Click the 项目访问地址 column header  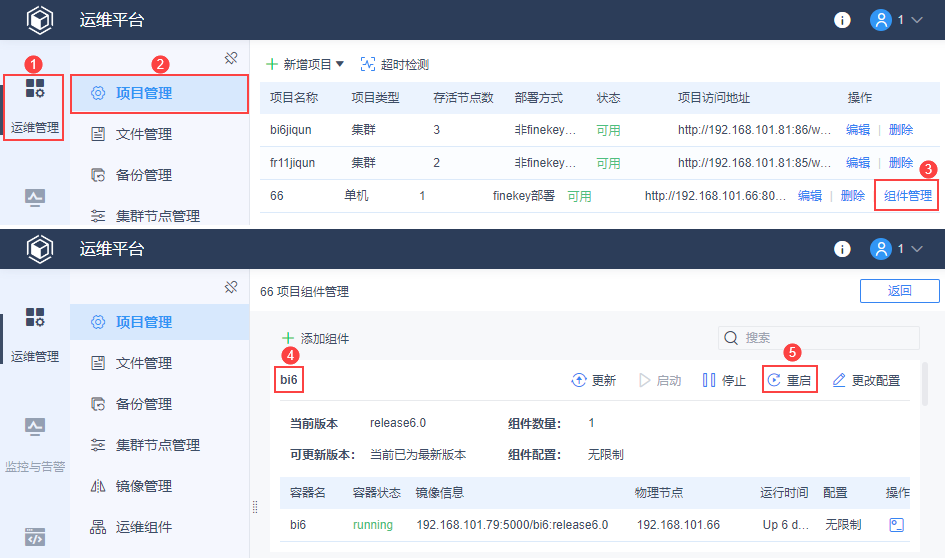point(714,98)
